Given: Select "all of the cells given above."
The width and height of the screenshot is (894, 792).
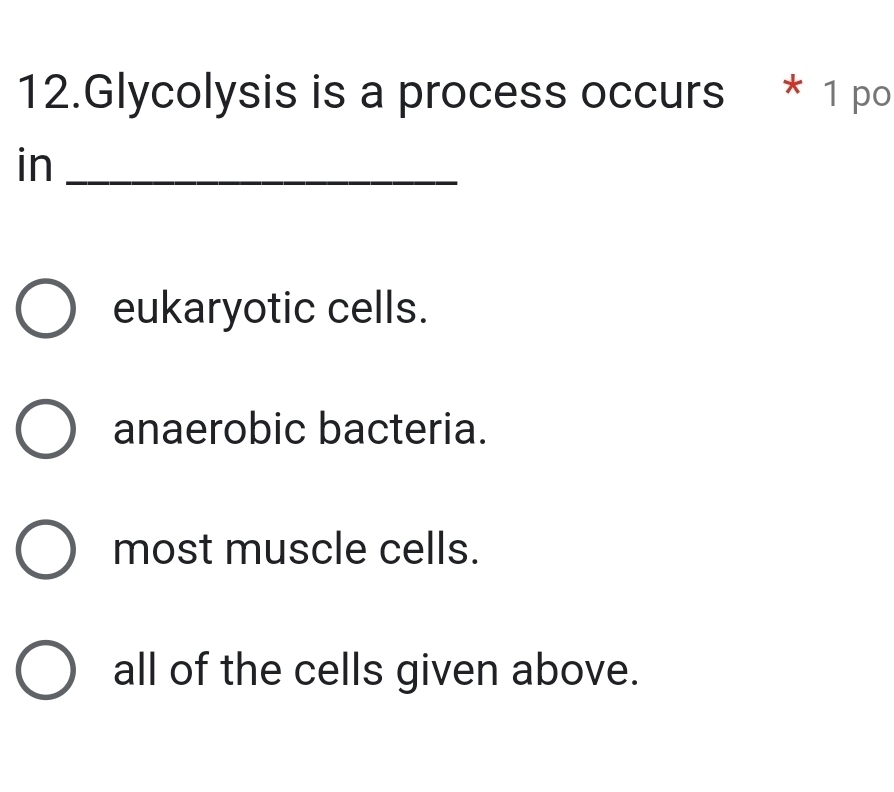Looking at the screenshot, I should (45, 670).
